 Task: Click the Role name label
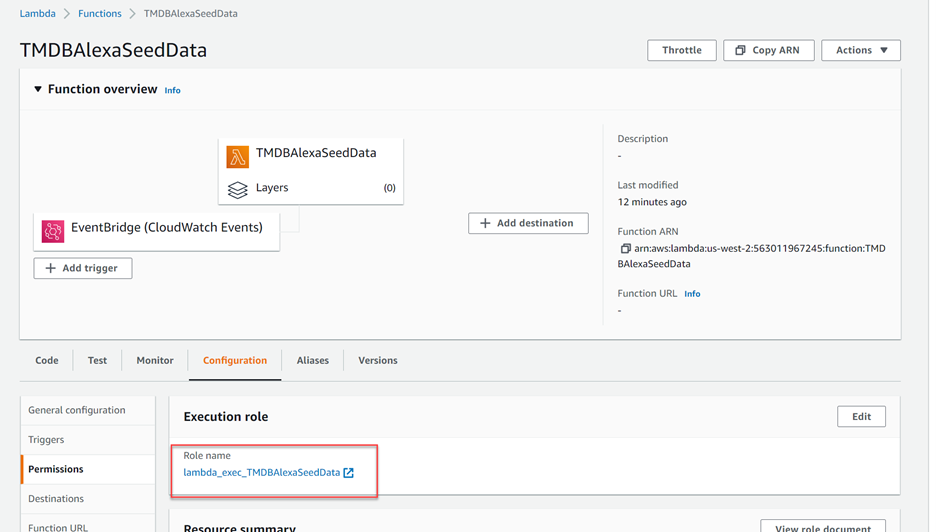point(207,456)
